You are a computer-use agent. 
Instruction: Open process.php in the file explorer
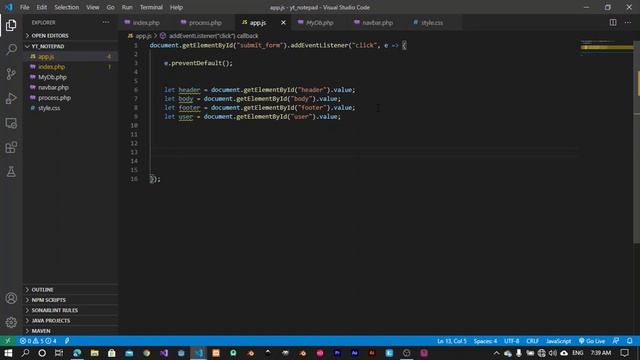point(54,98)
